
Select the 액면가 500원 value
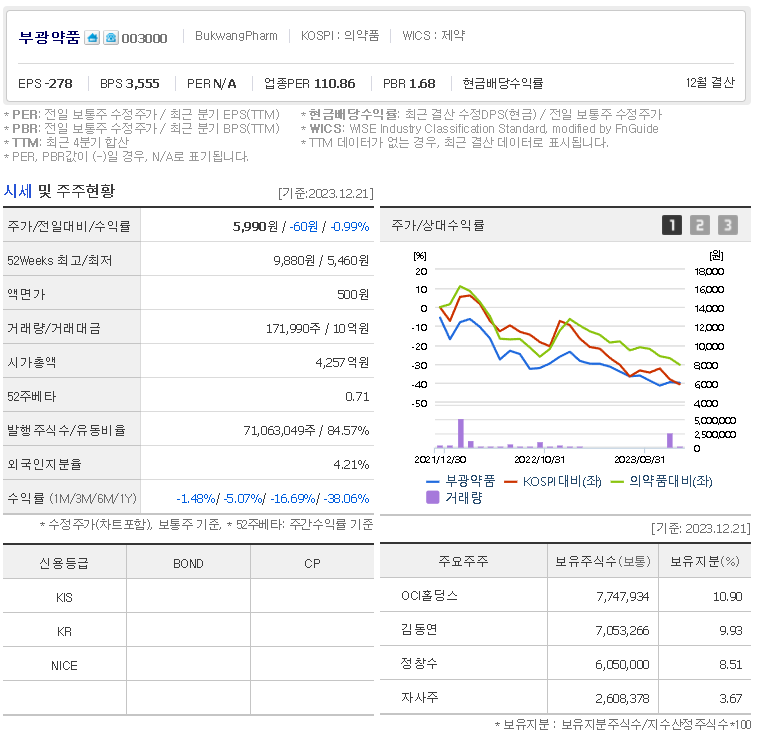click(353, 295)
